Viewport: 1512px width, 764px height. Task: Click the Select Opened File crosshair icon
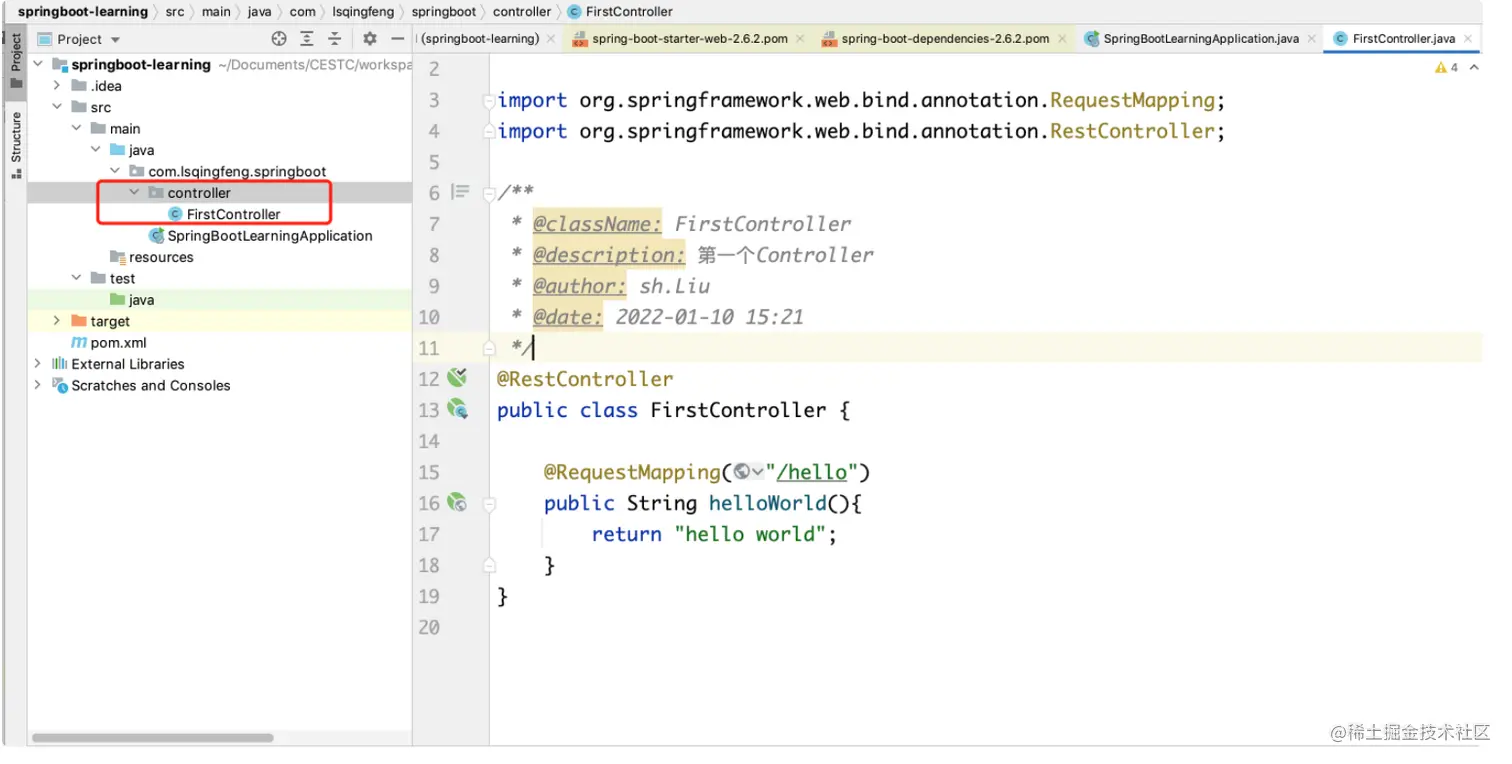coord(279,39)
